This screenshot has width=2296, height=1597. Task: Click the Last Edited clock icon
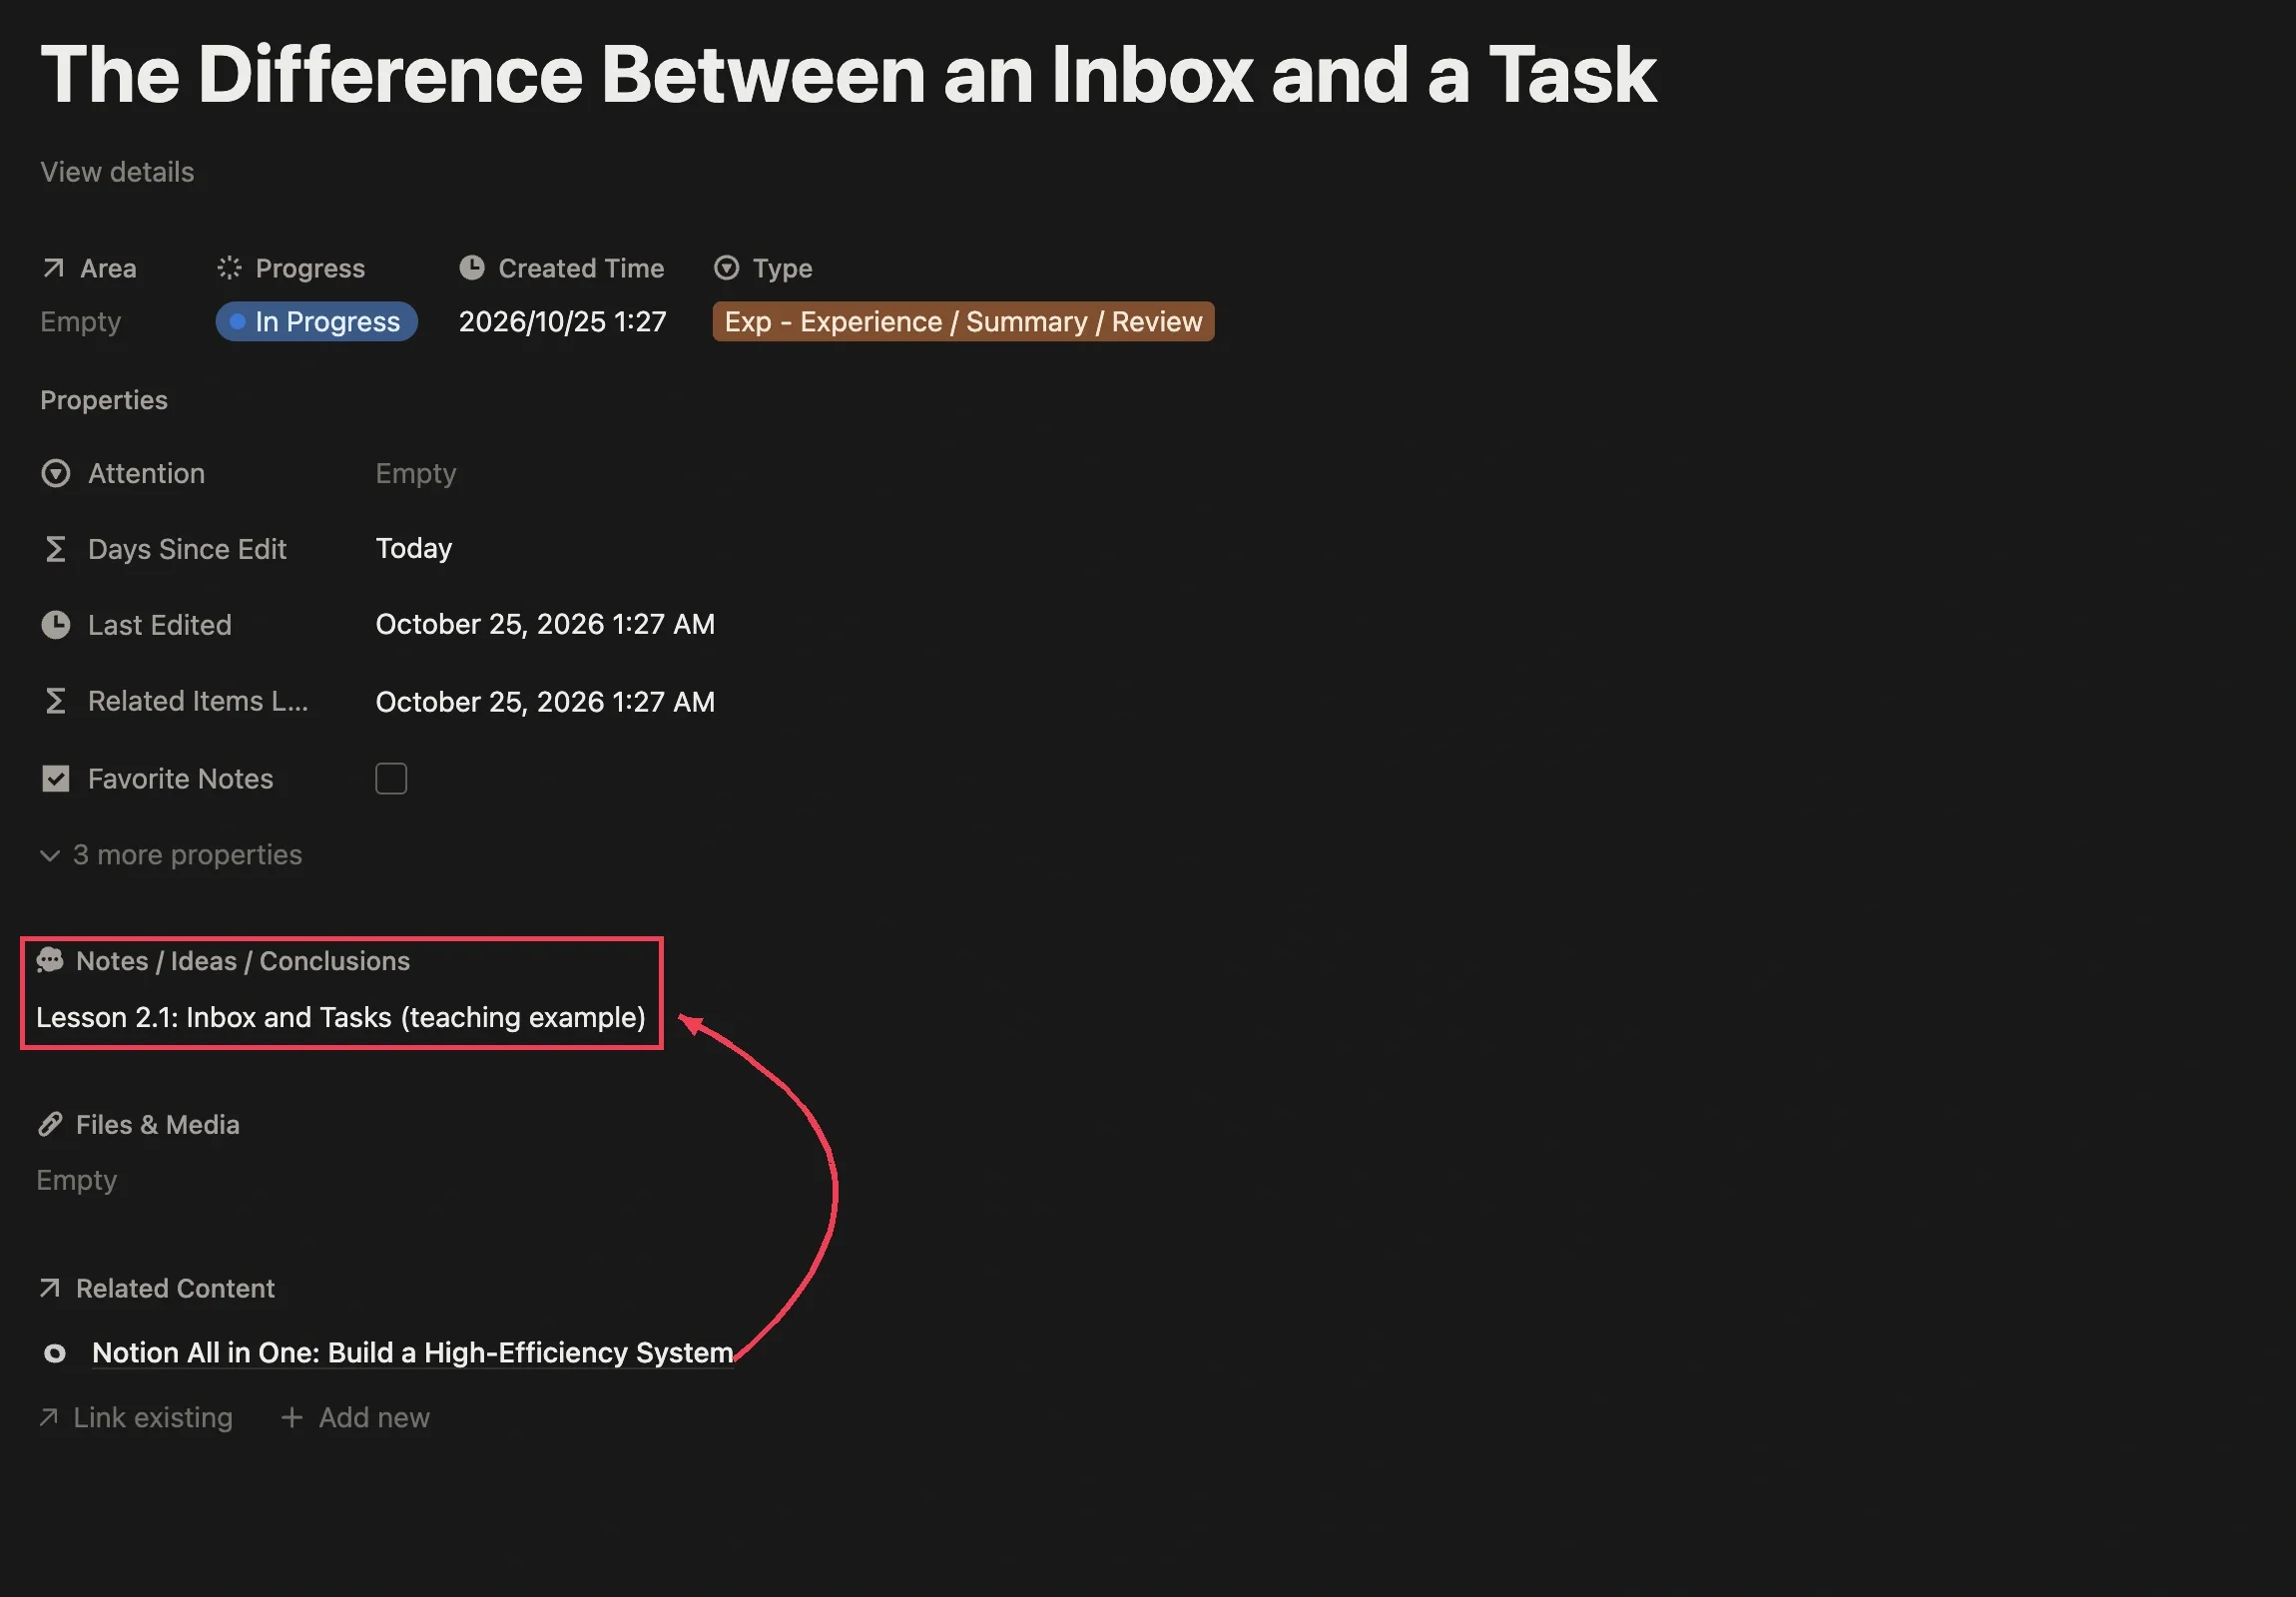point(56,625)
